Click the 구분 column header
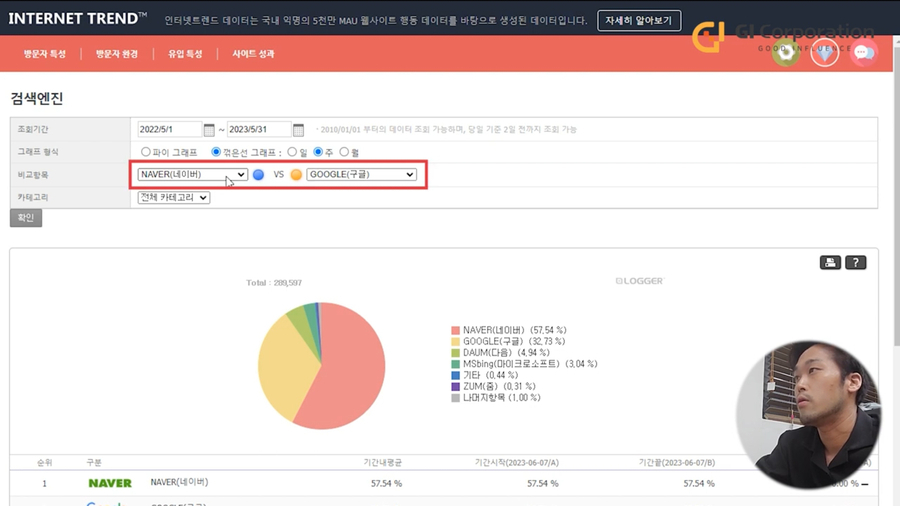This screenshot has width=900, height=506. 94,462
